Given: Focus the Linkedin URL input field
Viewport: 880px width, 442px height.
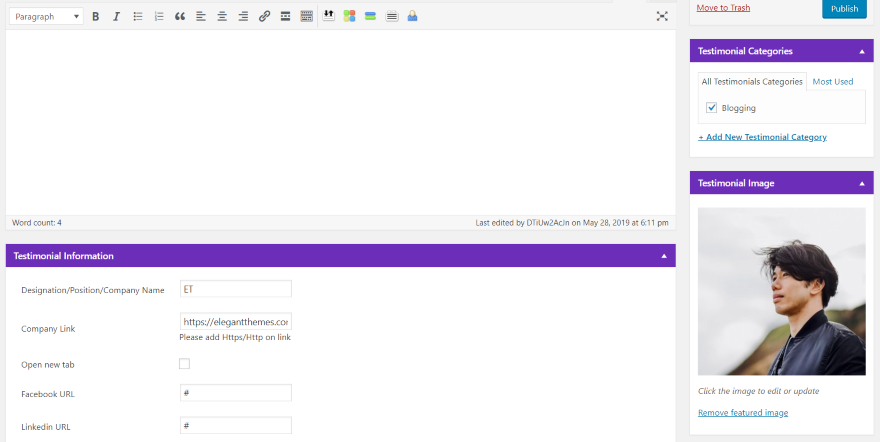Looking at the screenshot, I should [236, 425].
